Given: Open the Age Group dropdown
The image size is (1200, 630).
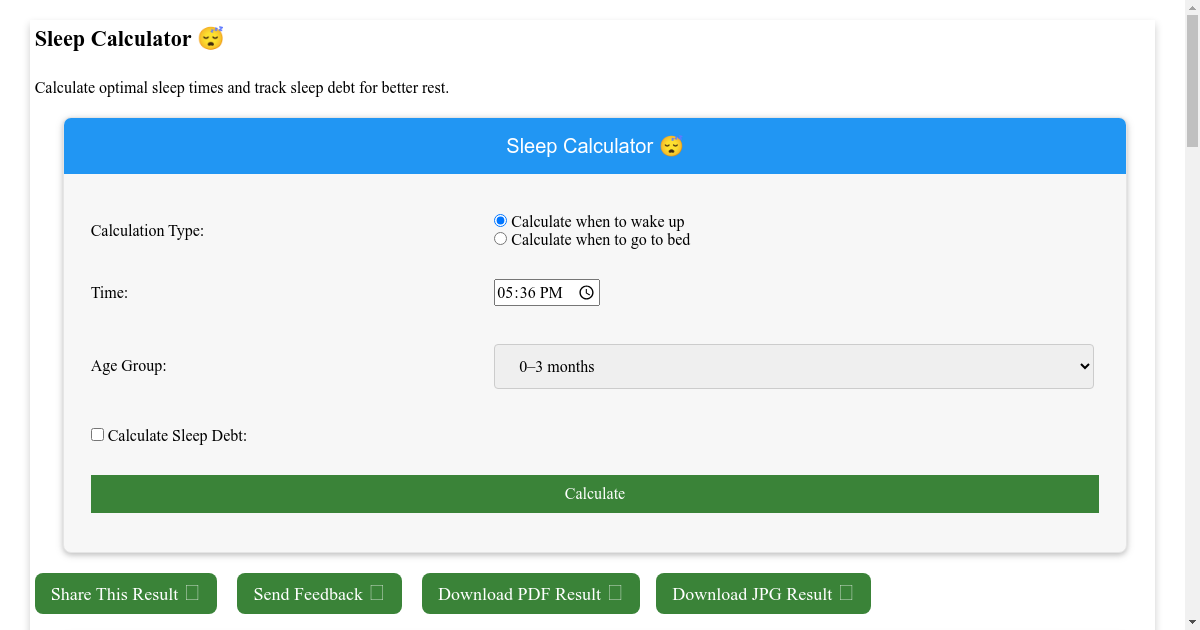Looking at the screenshot, I should tap(793, 366).
